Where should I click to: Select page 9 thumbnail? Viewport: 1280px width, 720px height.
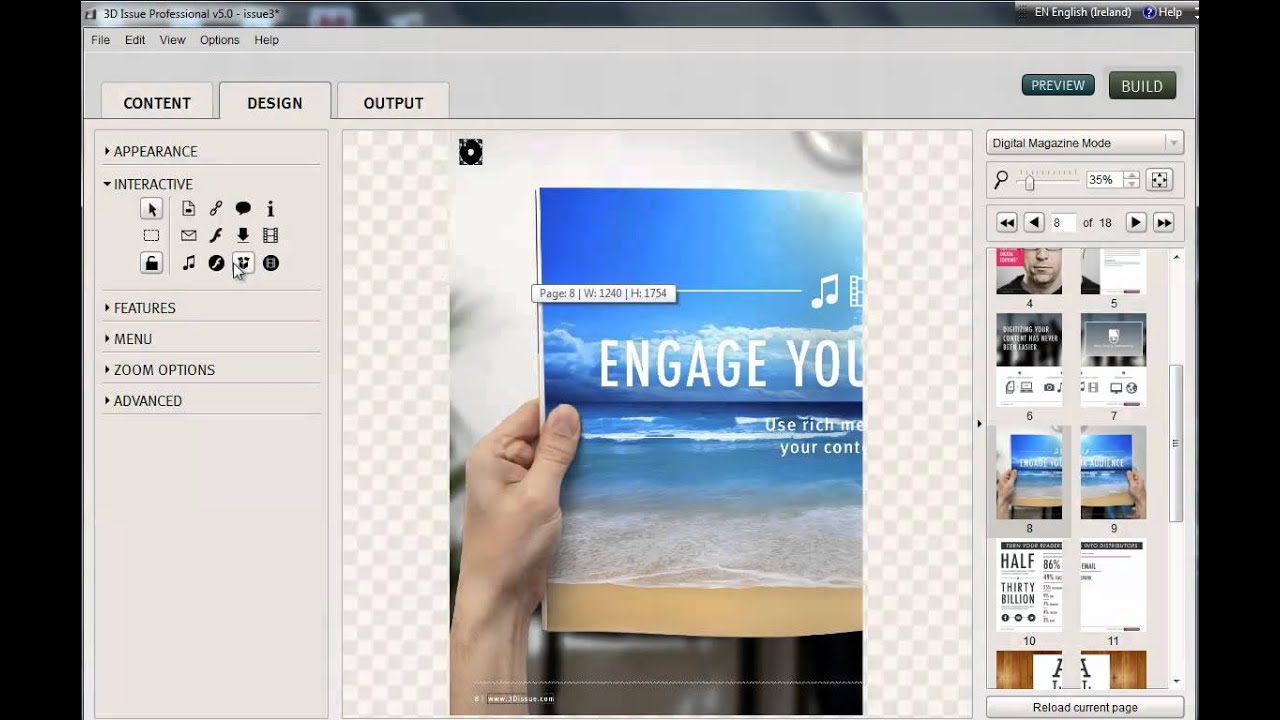(x=1113, y=473)
